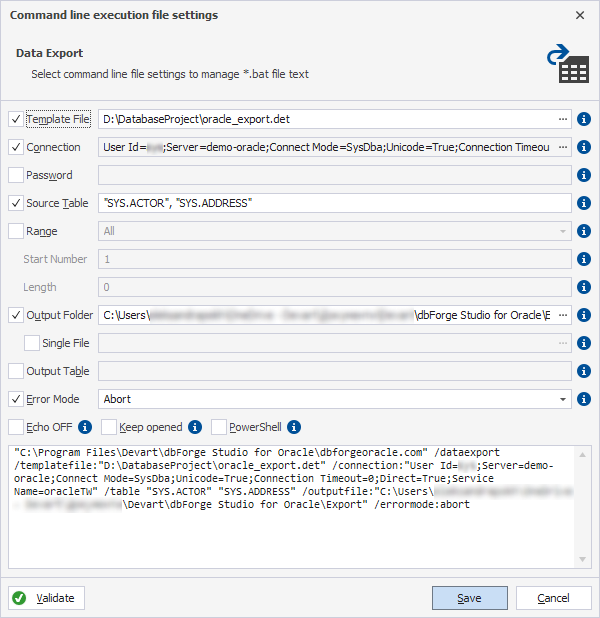The height and width of the screenshot is (618, 600).
Task: Click the info icon for Range
Action: point(583,231)
